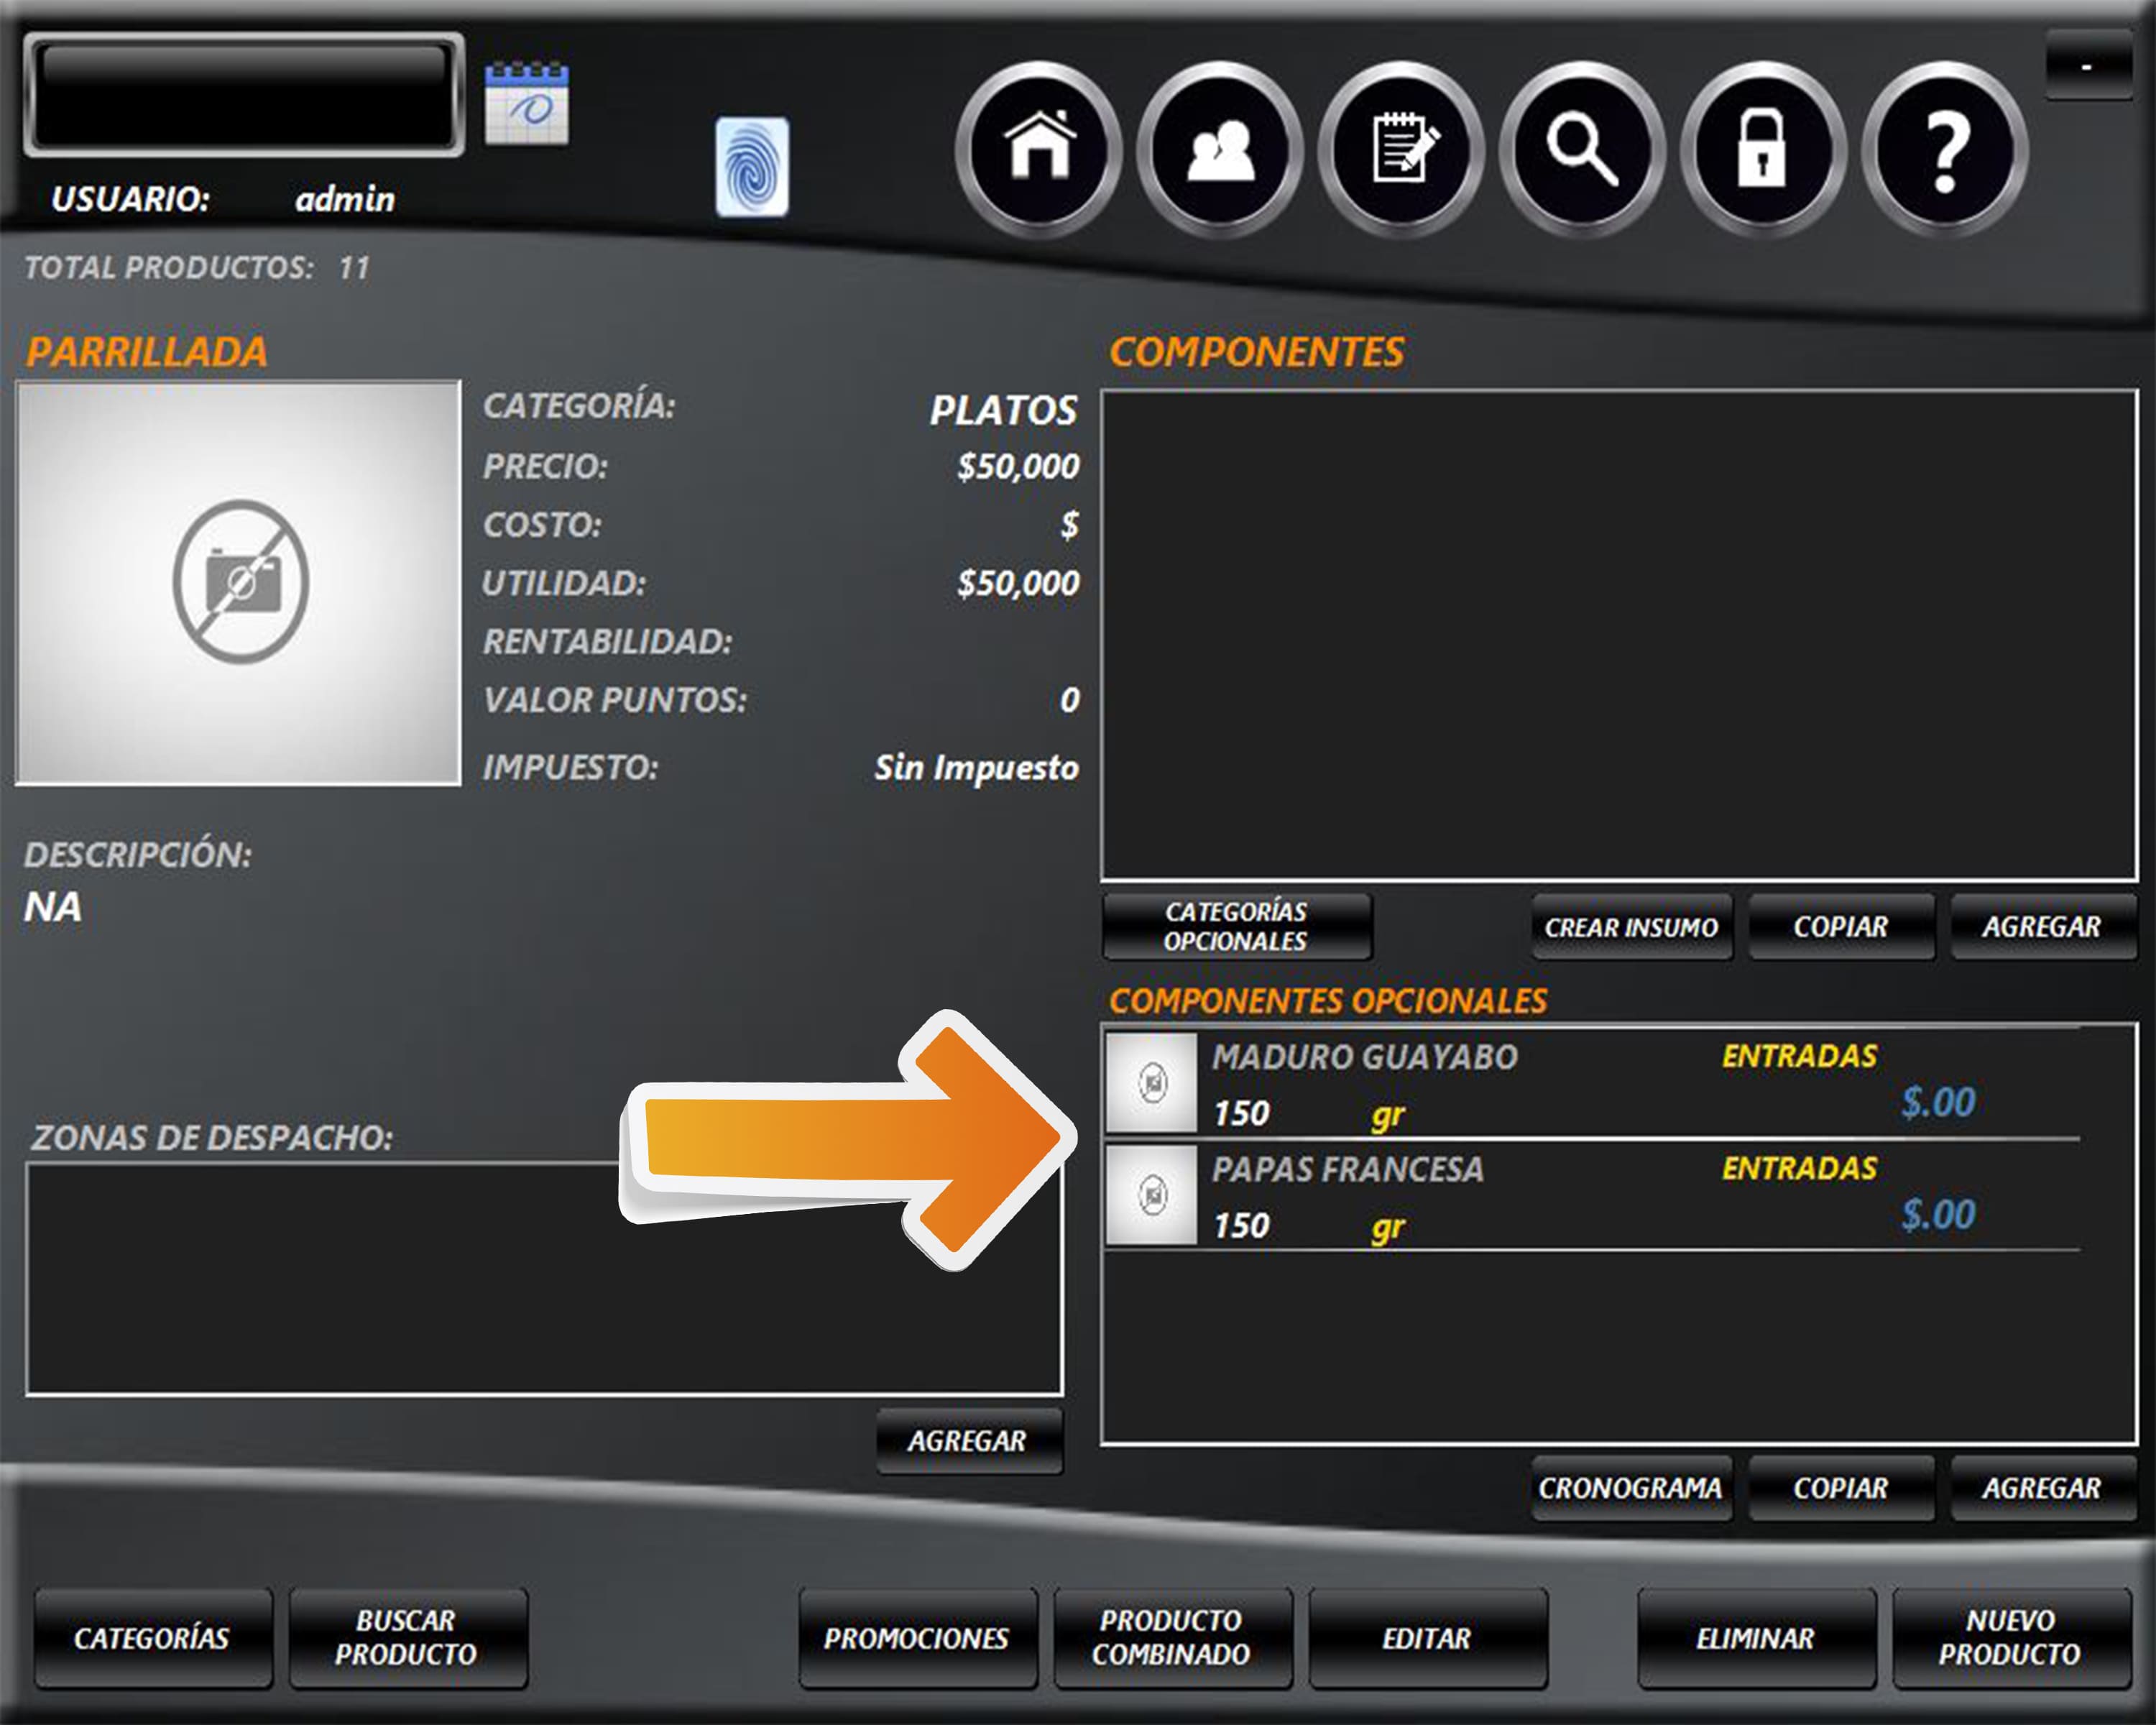Click the fingerprint icon
The width and height of the screenshot is (2156, 1725).
752,166
